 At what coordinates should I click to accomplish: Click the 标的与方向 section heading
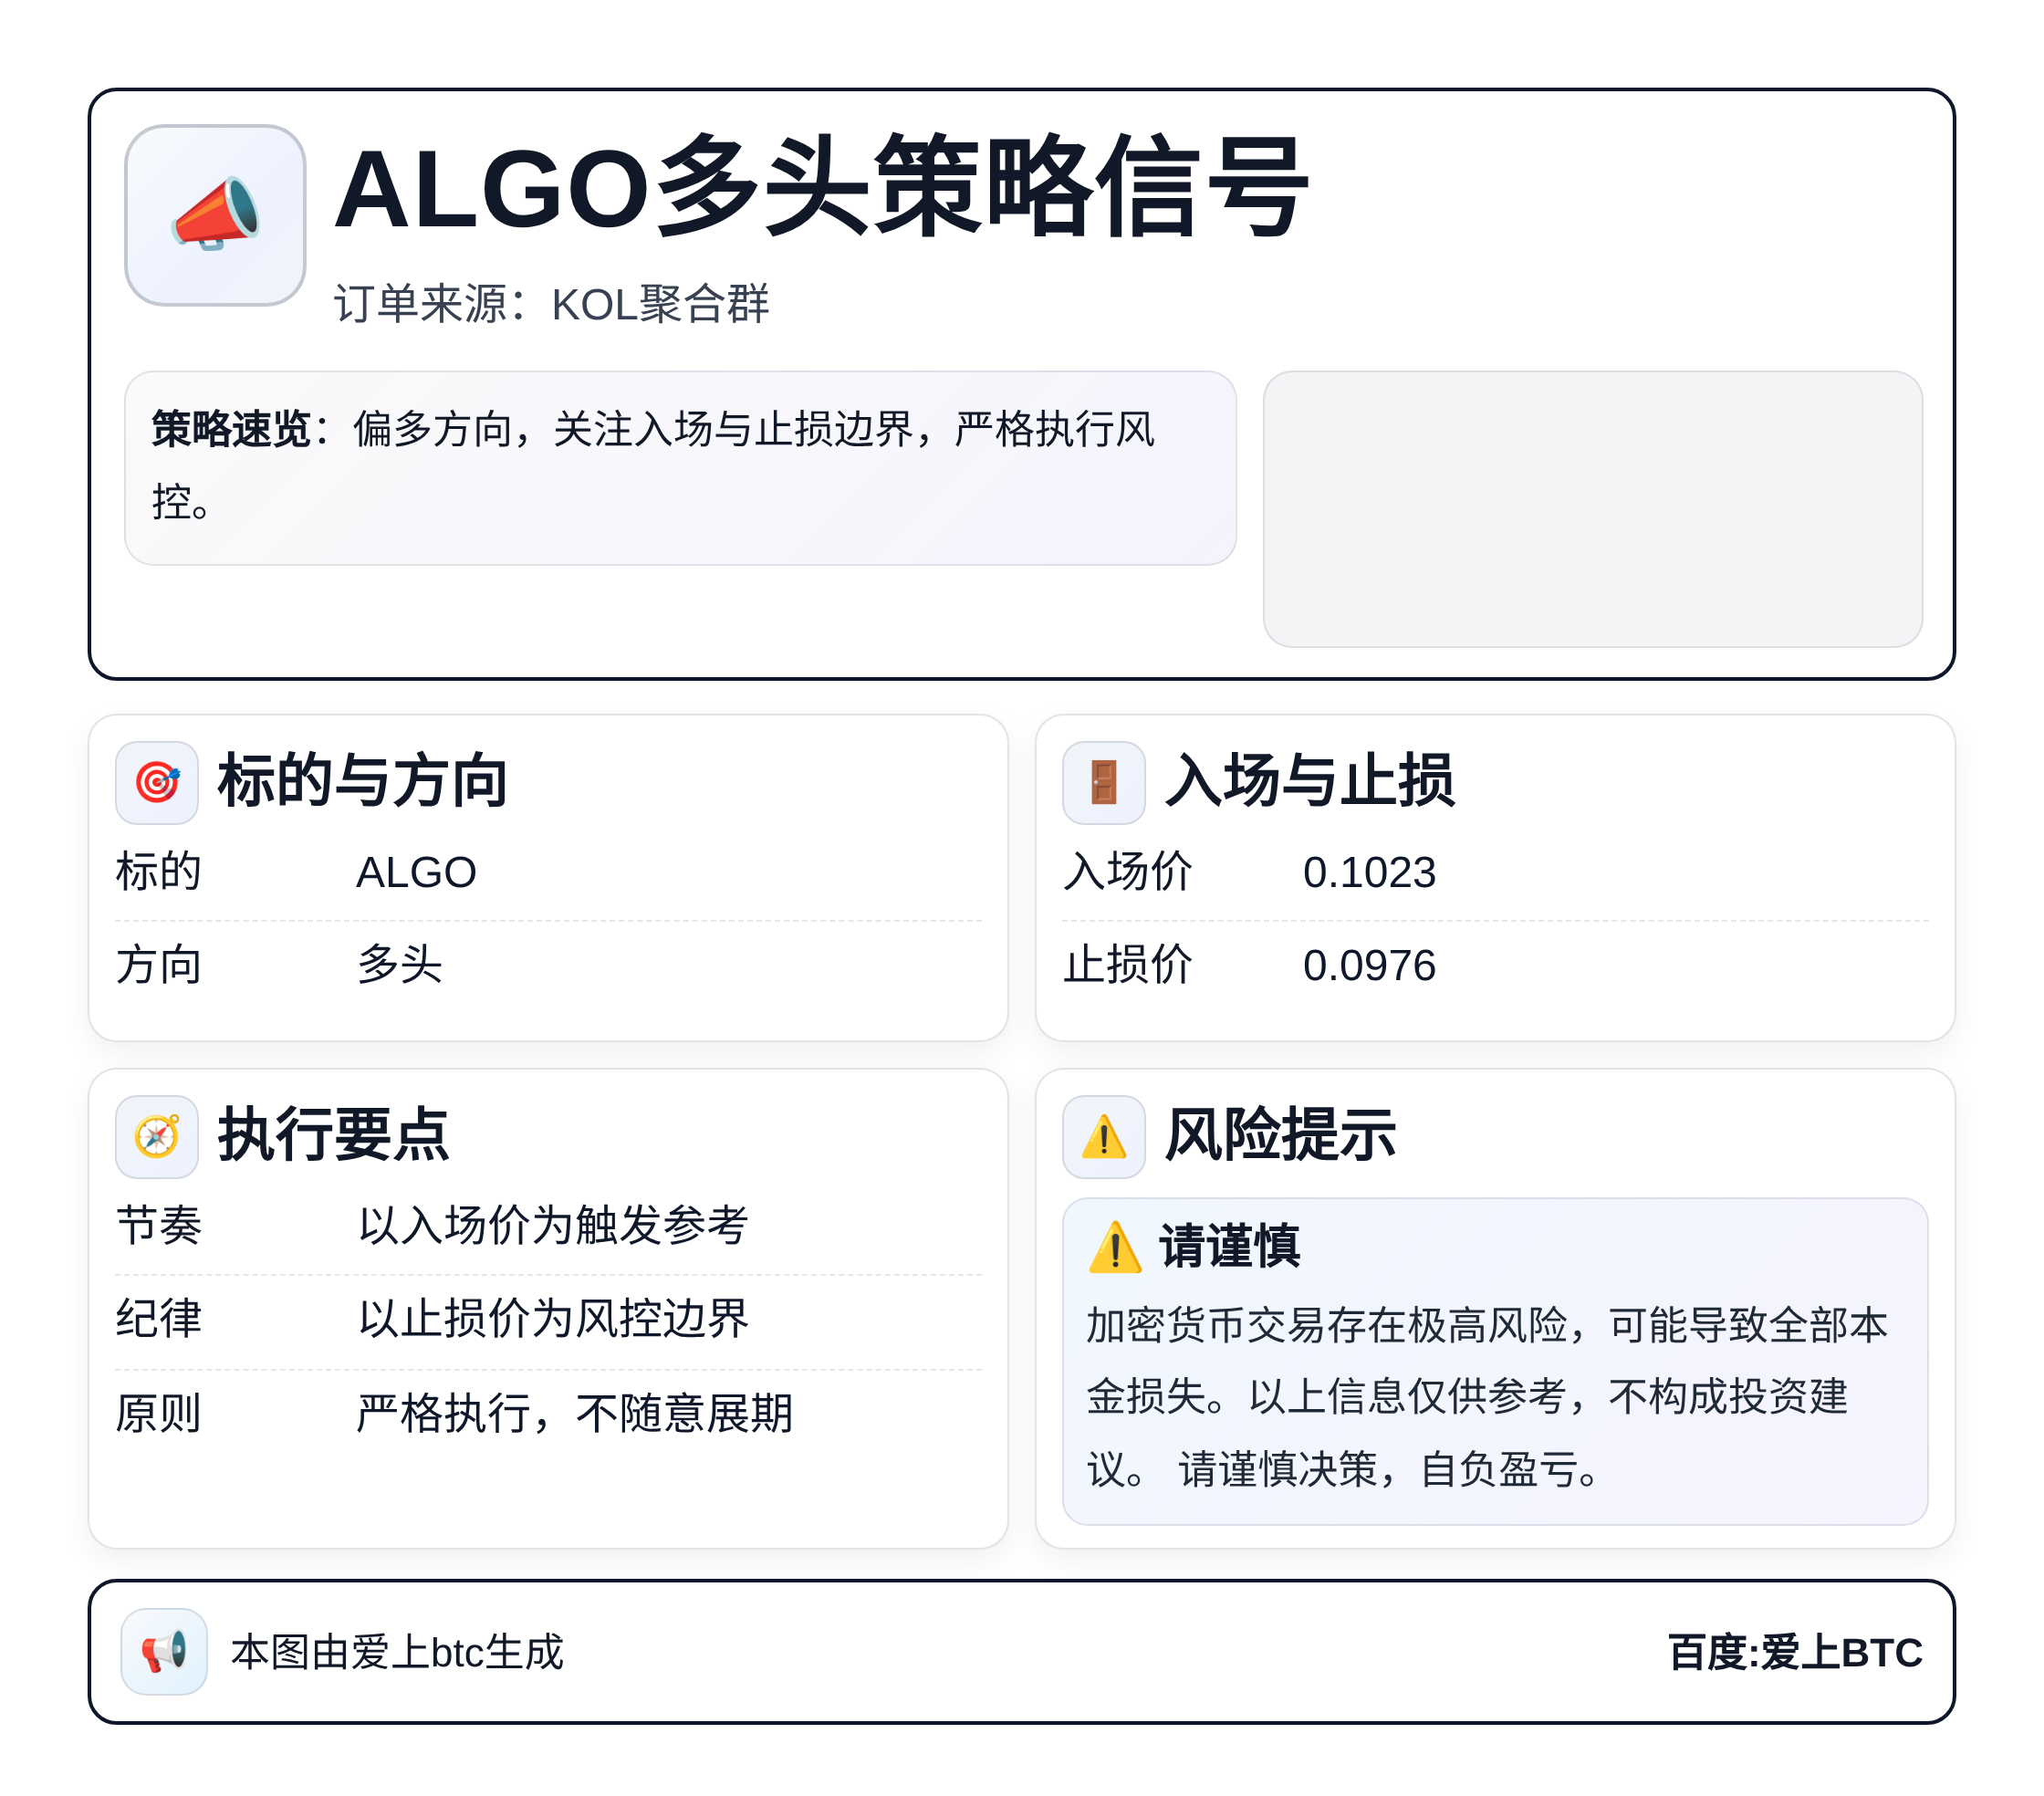[x=363, y=781]
